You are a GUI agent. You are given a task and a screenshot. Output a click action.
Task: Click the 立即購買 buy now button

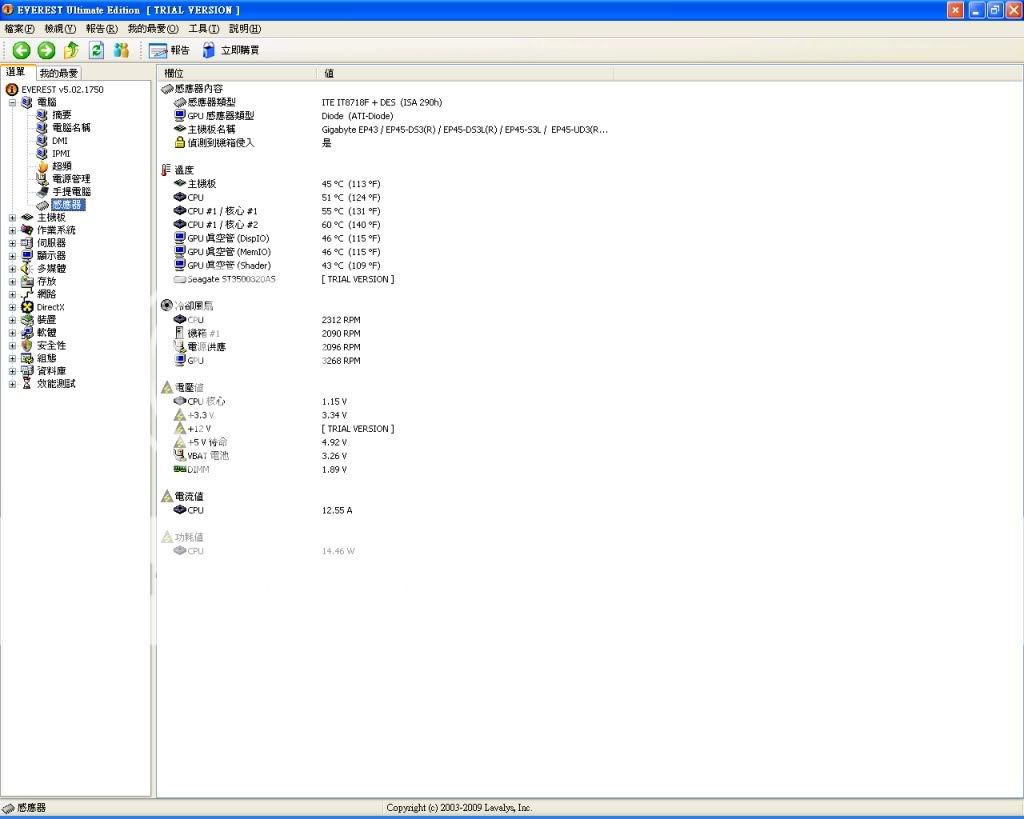pyautogui.click(x=231, y=50)
